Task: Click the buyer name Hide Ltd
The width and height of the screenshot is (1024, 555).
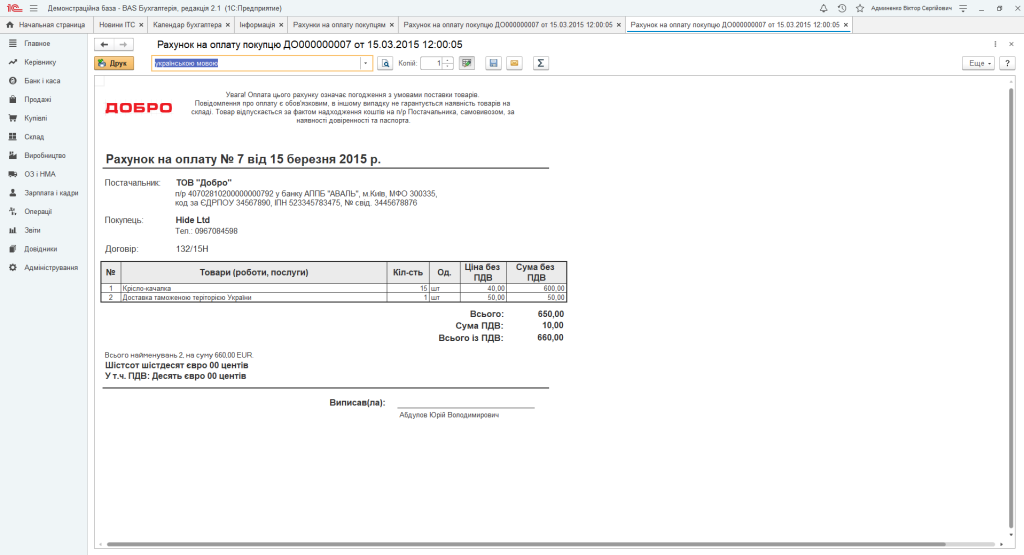Action: pos(193,220)
